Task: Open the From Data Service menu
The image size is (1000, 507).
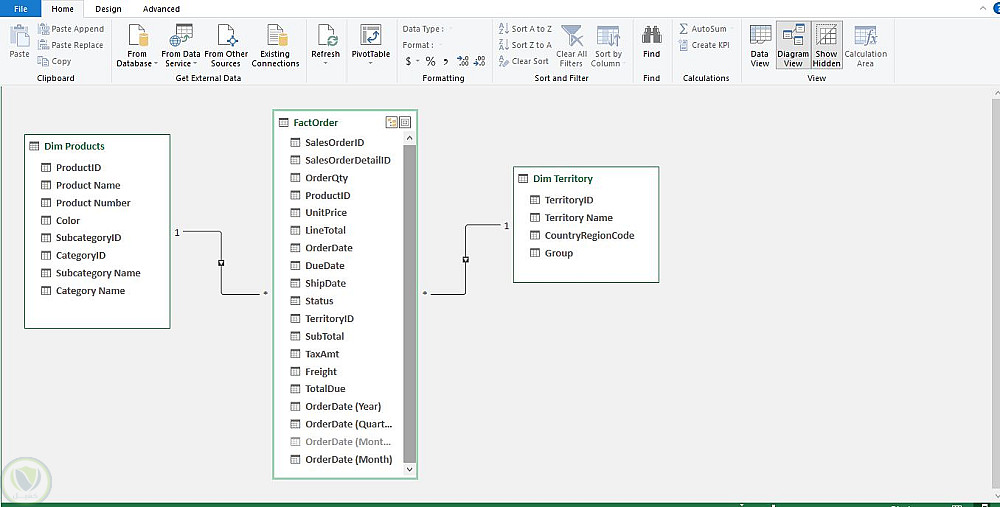Action: click(x=181, y=46)
